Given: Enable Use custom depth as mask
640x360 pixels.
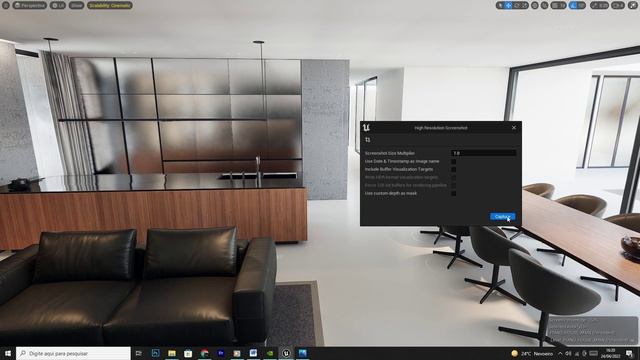Looking at the screenshot, I should tap(453, 193).
